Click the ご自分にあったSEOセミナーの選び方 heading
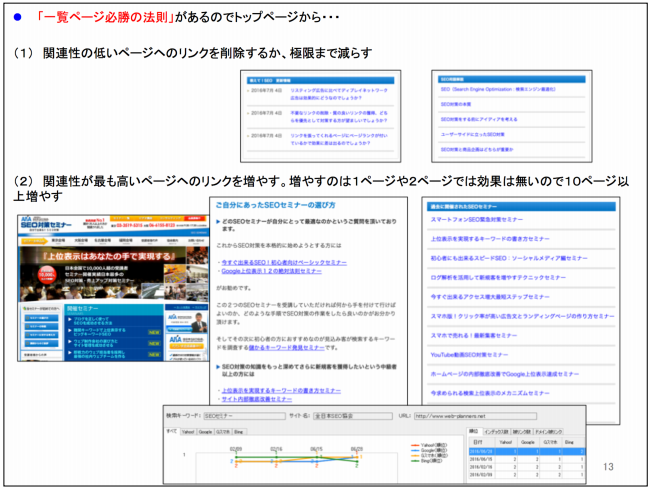This screenshot has height=490, width=651. pyautogui.click(x=276, y=205)
